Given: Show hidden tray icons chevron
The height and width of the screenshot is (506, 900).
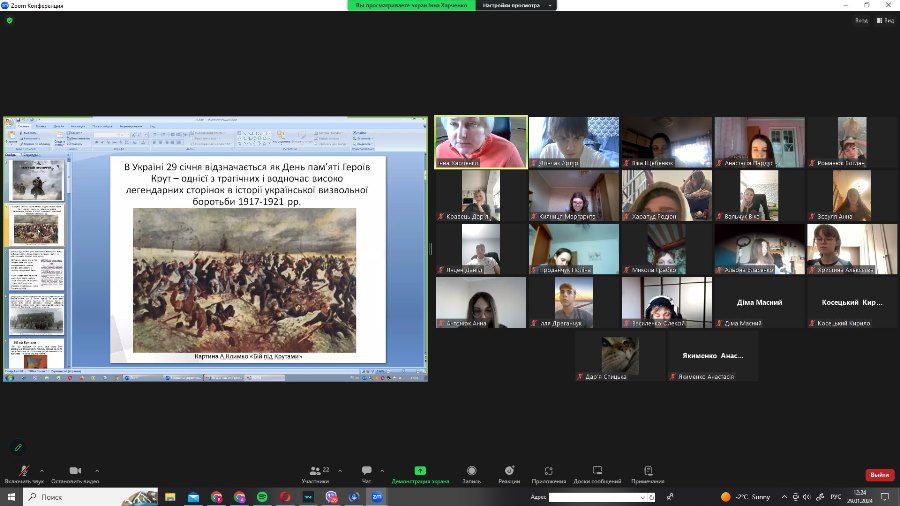Looking at the screenshot, I should [784, 497].
